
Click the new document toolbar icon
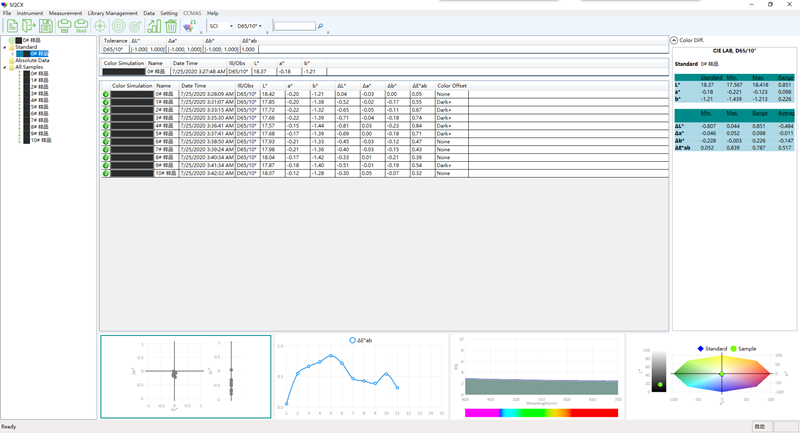(10, 26)
